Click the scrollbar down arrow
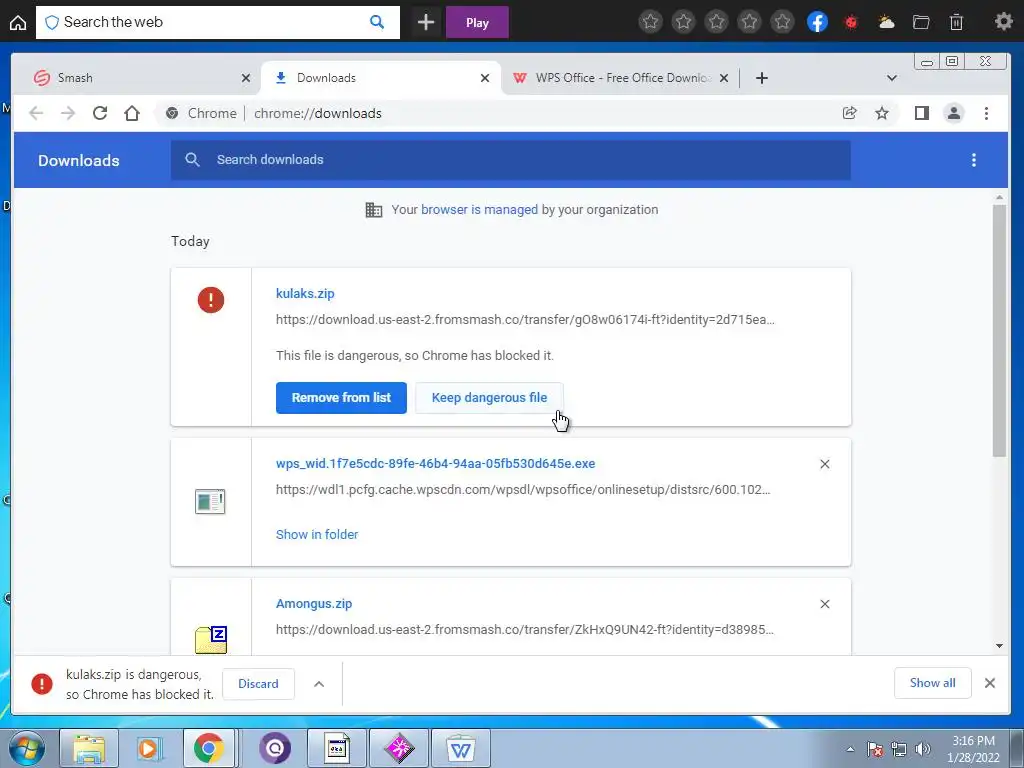The width and height of the screenshot is (1024, 768). point(999,646)
